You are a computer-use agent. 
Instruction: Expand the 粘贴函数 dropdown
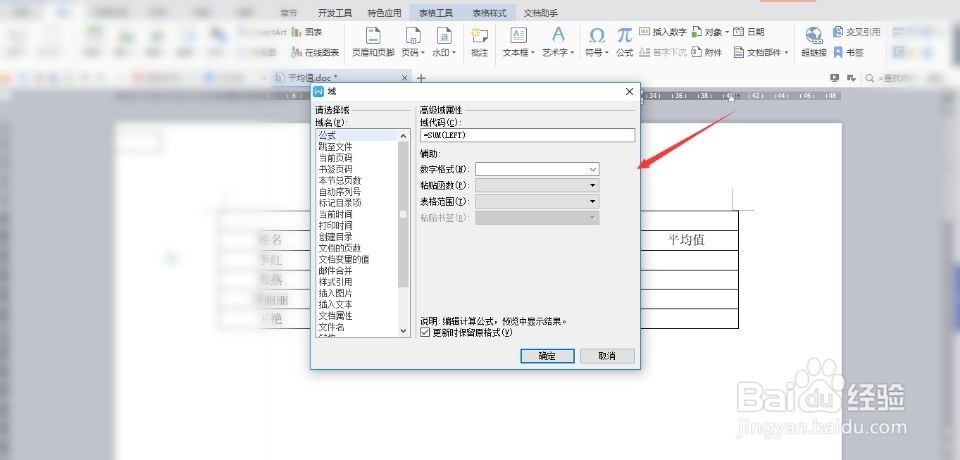pos(593,185)
